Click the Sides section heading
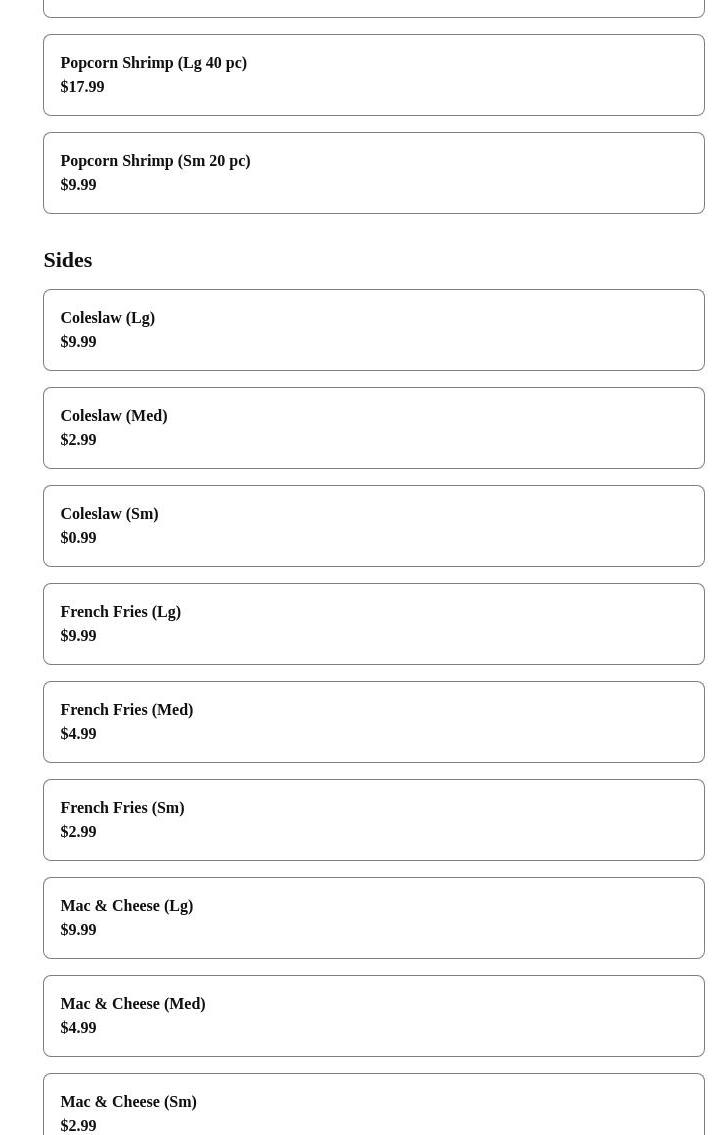The width and height of the screenshot is (728, 1135). tap(68, 260)
